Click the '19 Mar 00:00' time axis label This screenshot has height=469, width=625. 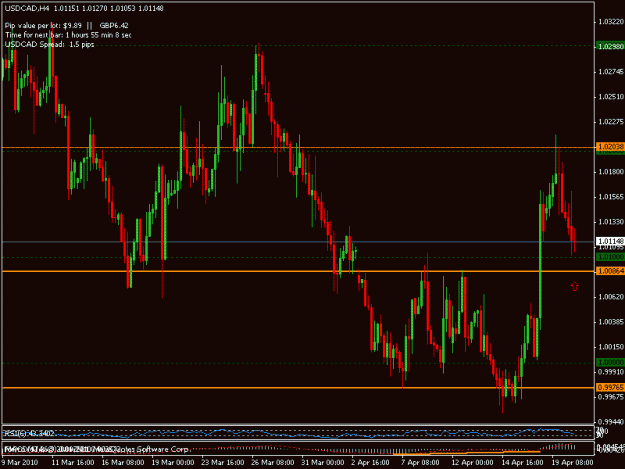pyautogui.click(x=173, y=463)
